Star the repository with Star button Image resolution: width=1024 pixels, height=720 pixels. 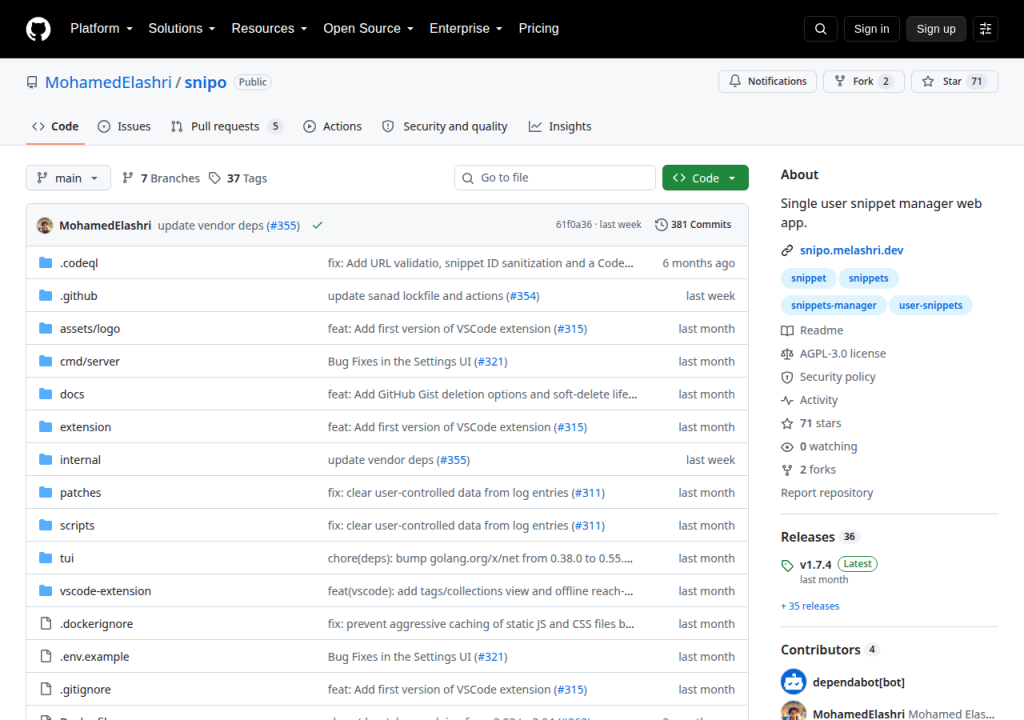tap(954, 82)
